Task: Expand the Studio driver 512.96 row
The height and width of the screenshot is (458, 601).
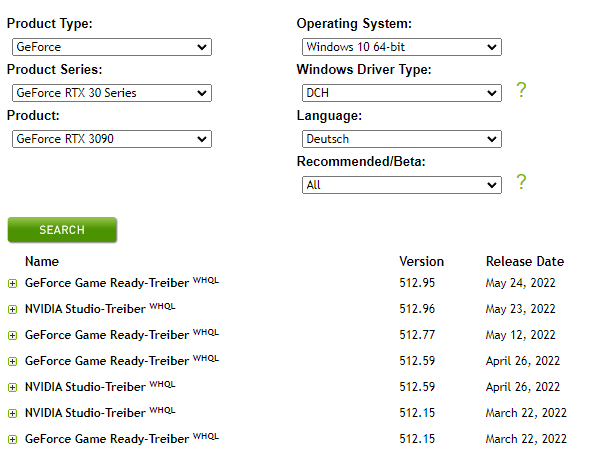Action: click(x=13, y=310)
